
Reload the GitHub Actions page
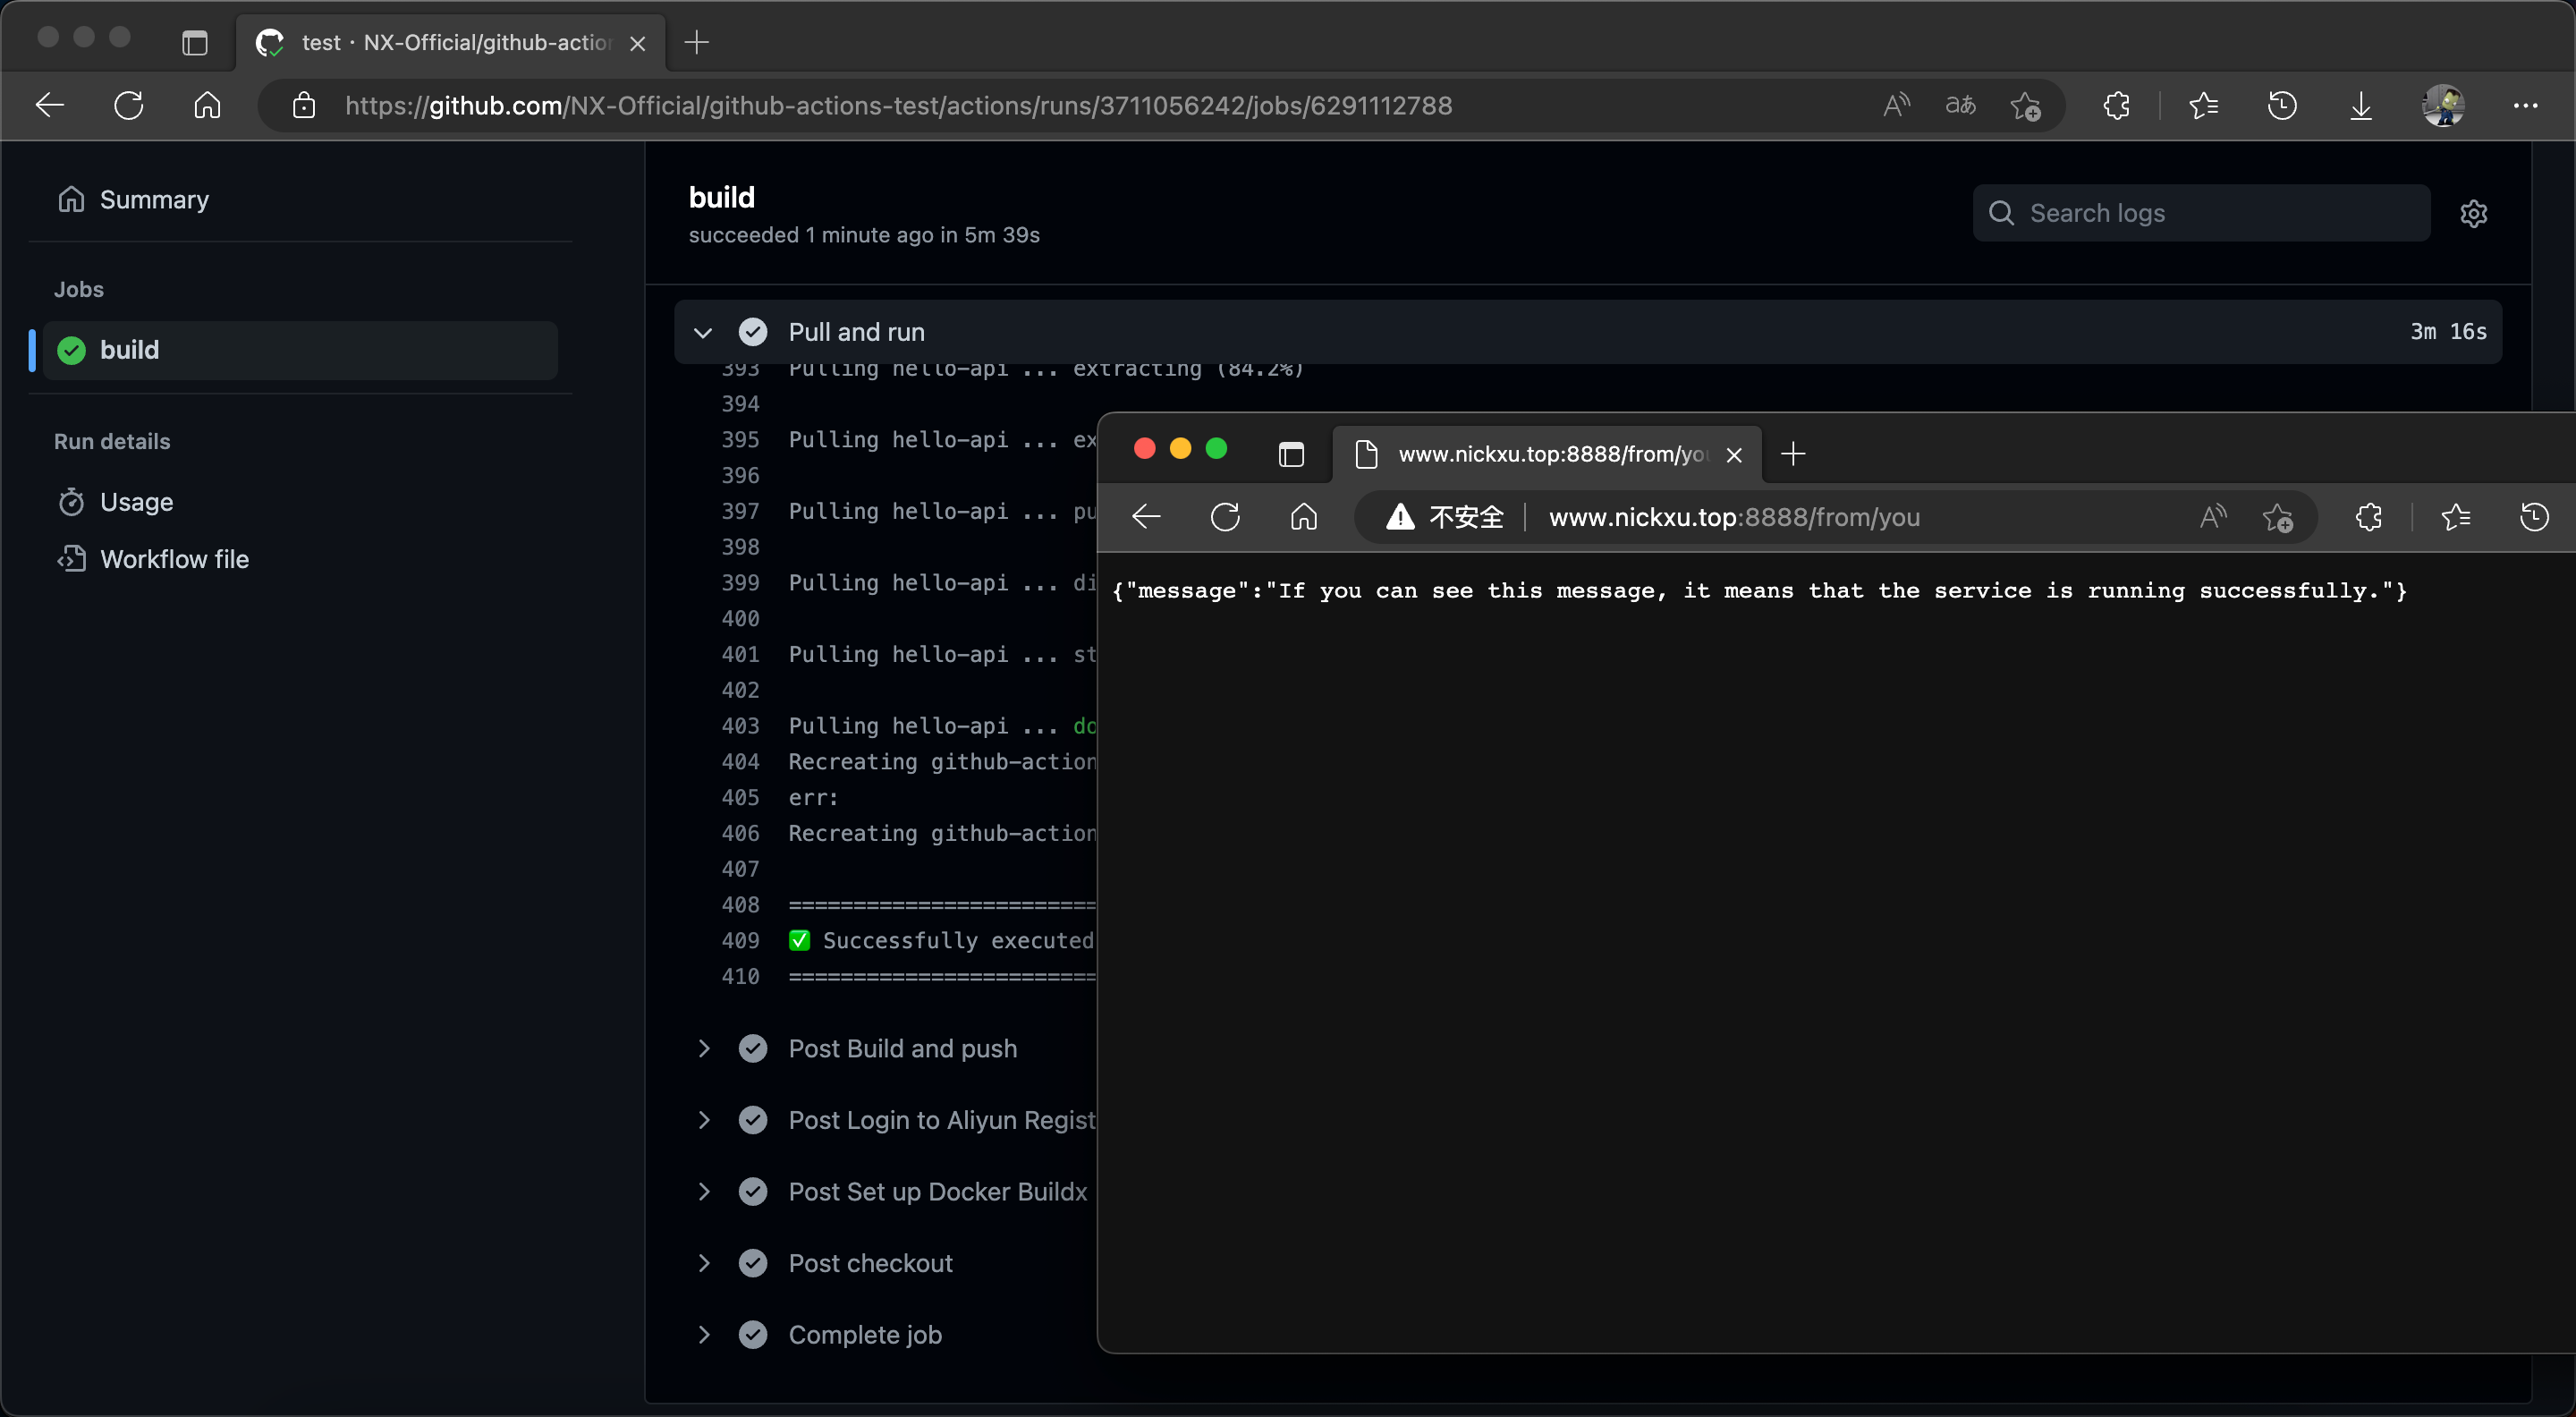128,105
